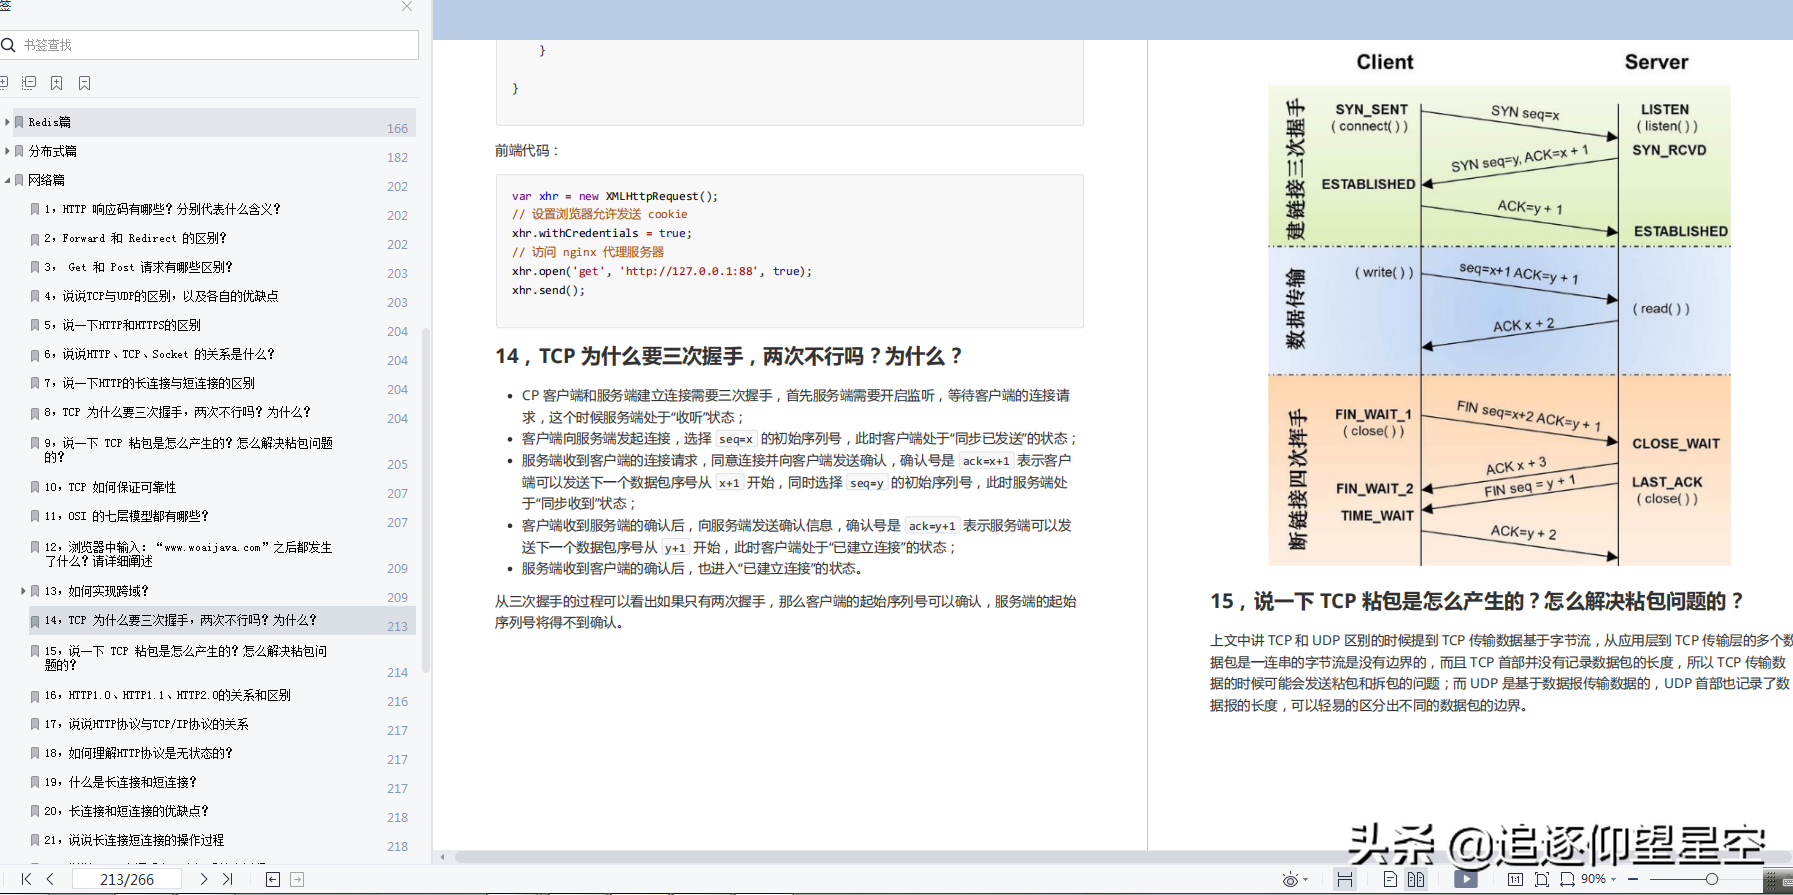Open bookmark 20, 长连接和短连接的优缺点

(x=126, y=811)
